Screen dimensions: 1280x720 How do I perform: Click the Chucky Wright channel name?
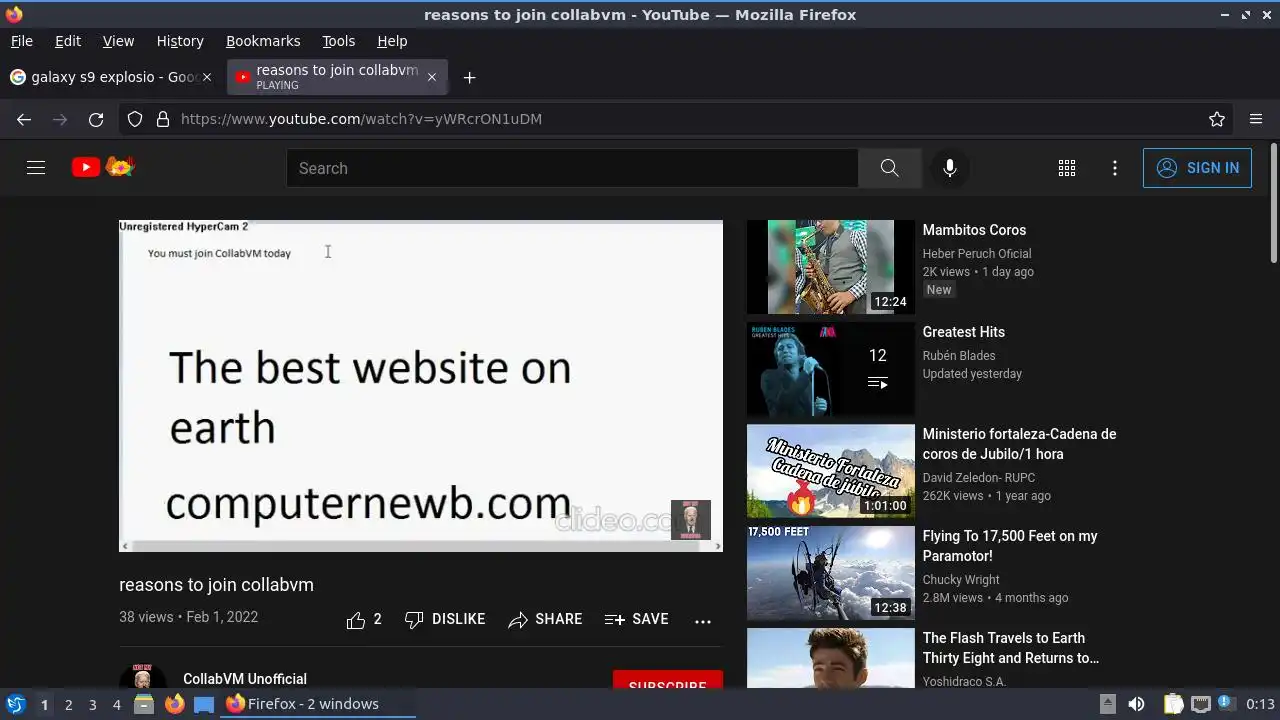[x=961, y=580]
